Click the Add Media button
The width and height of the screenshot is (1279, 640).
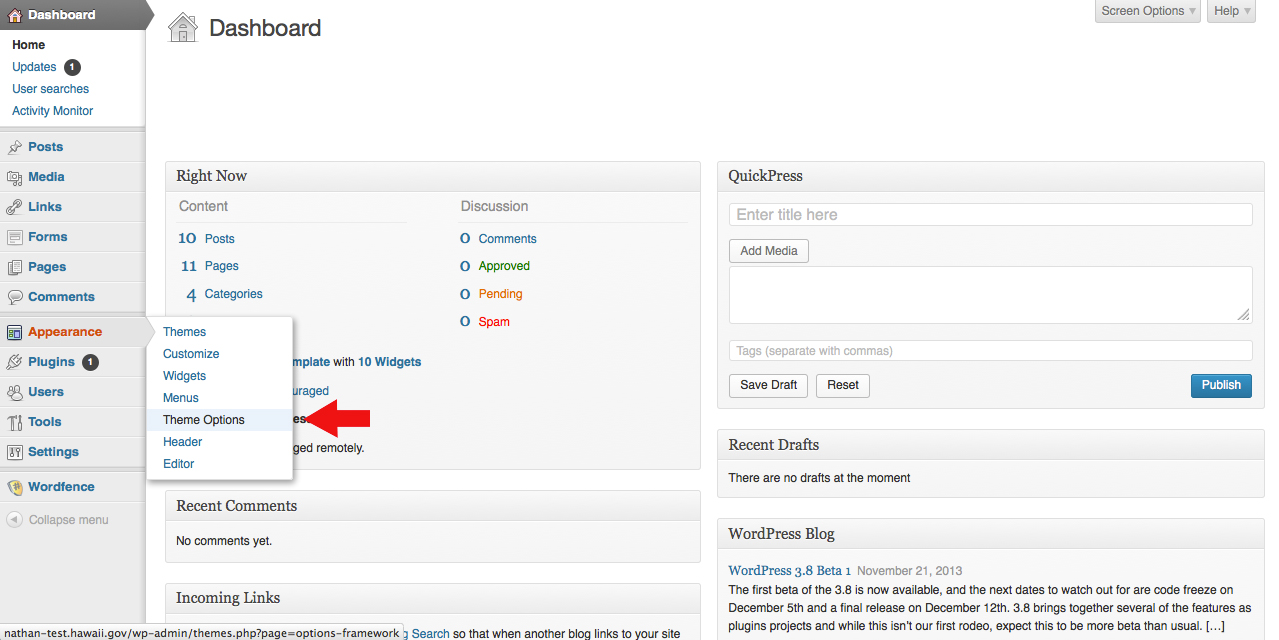click(x=768, y=251)
